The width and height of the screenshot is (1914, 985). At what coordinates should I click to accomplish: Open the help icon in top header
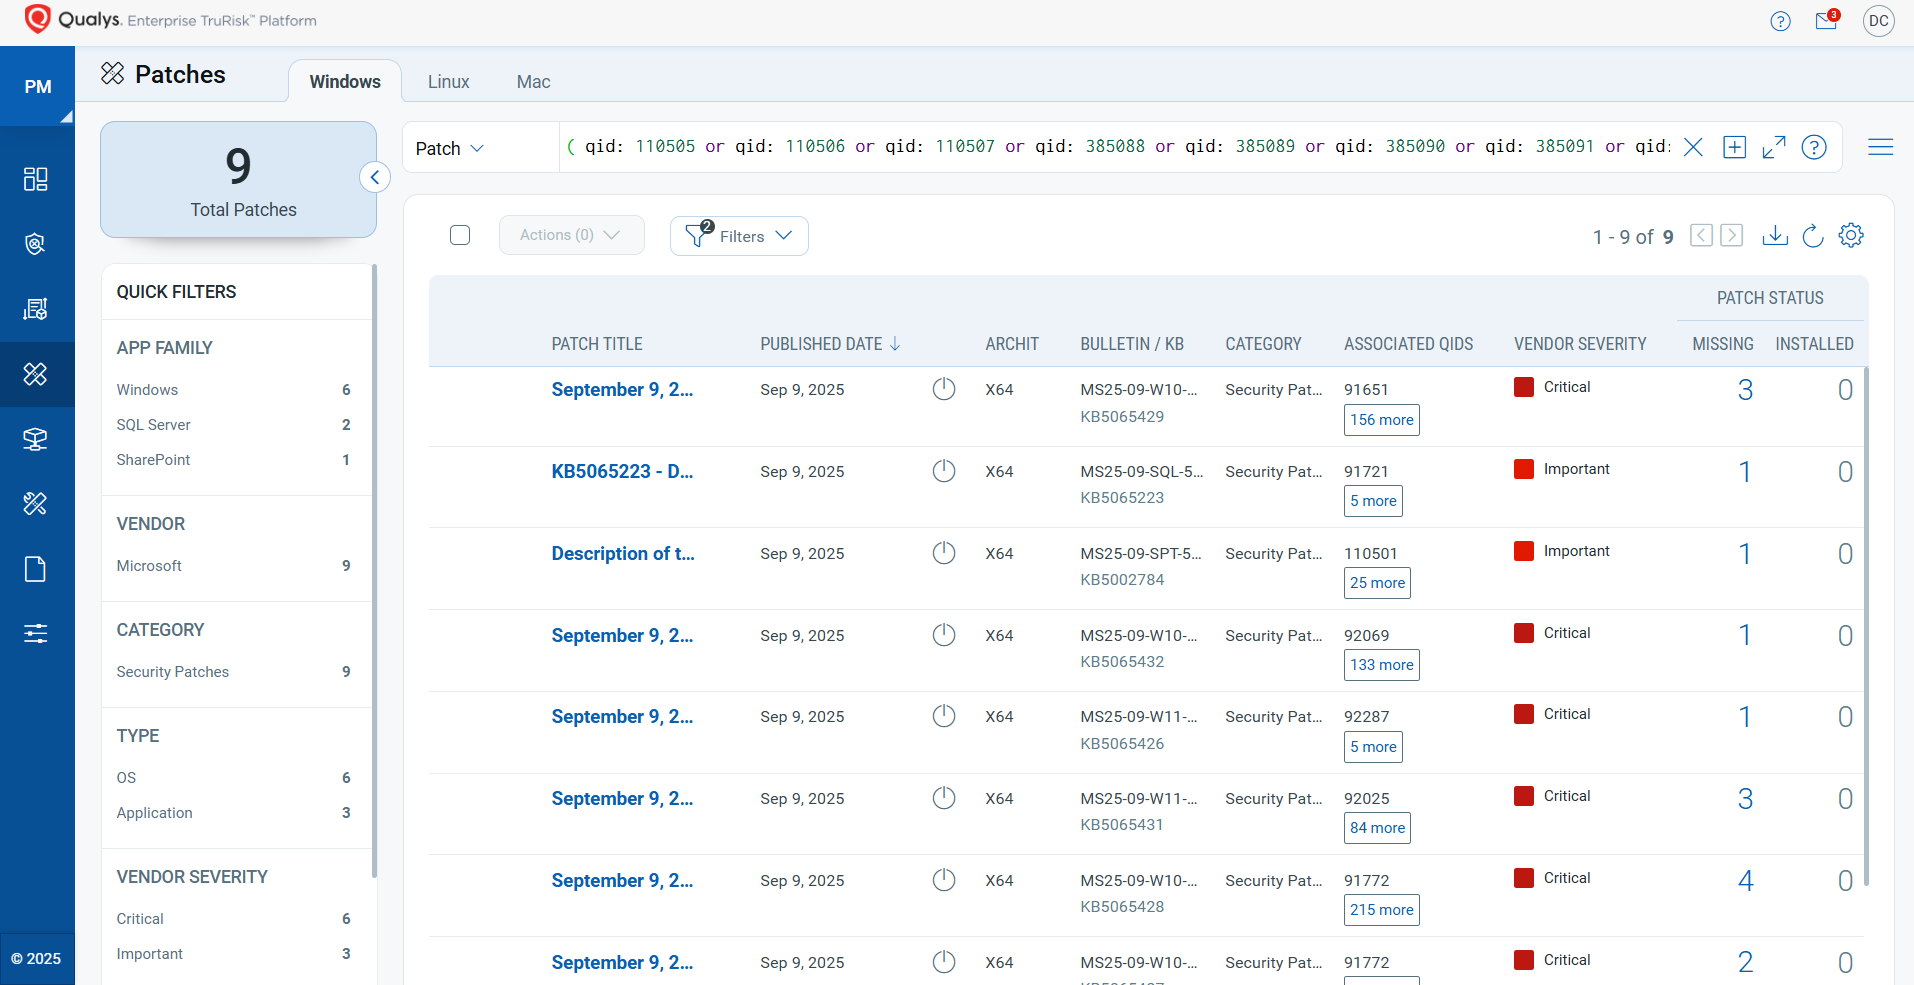point(1780,21)
